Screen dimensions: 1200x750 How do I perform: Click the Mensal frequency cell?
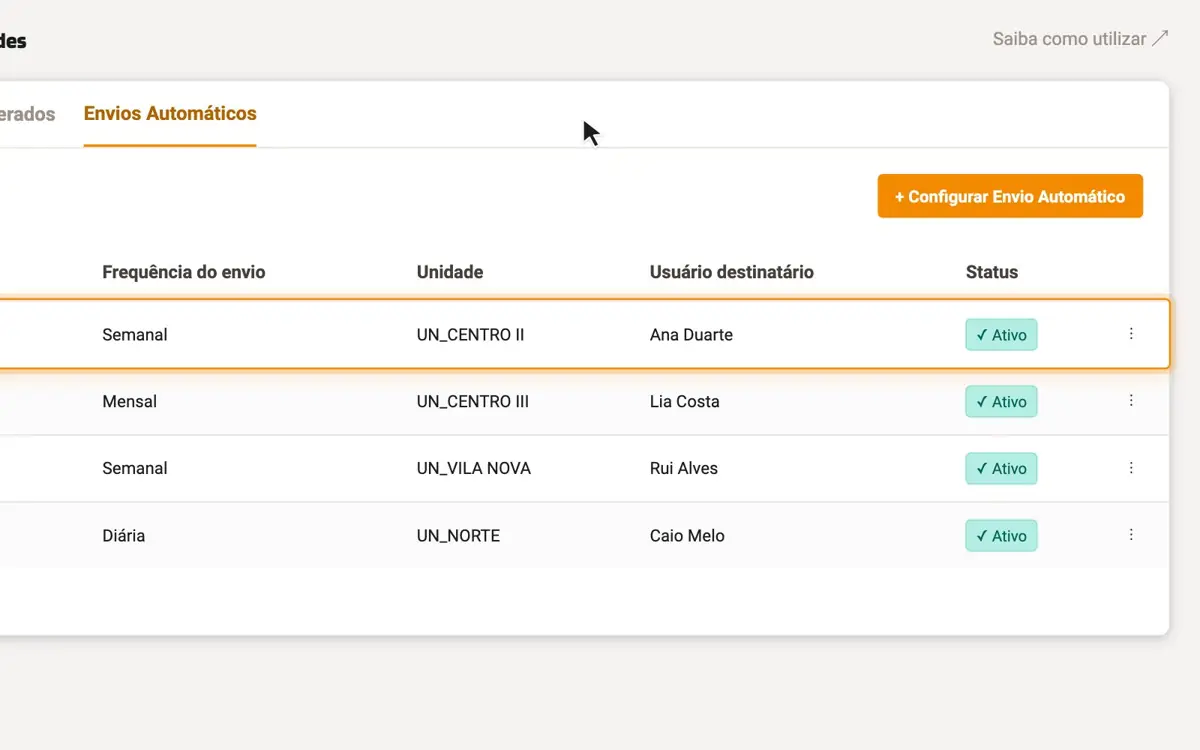[x=130, y=402]
